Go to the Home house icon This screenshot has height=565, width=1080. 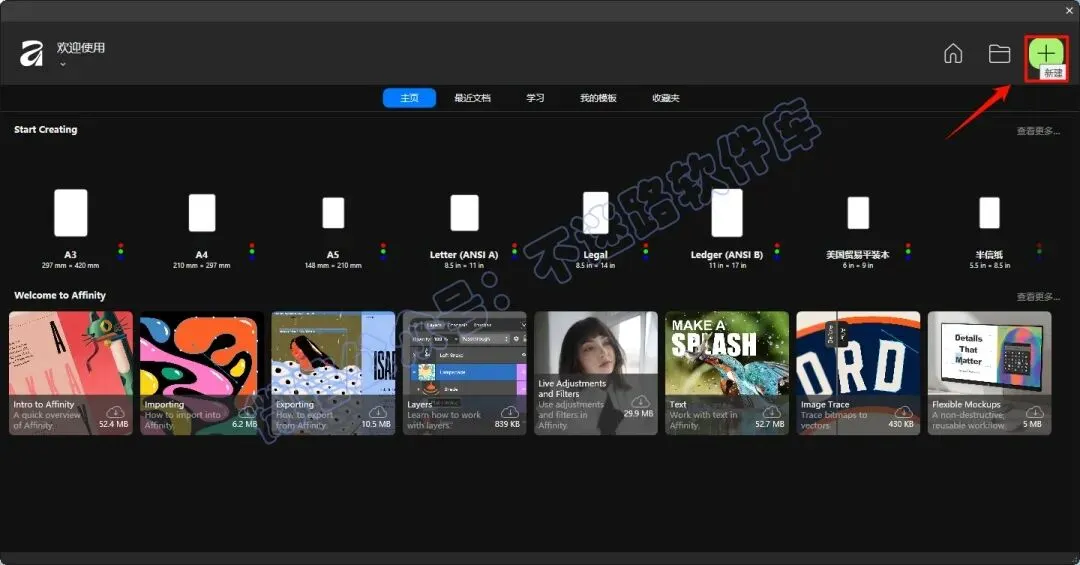click(x=953, y=53)
